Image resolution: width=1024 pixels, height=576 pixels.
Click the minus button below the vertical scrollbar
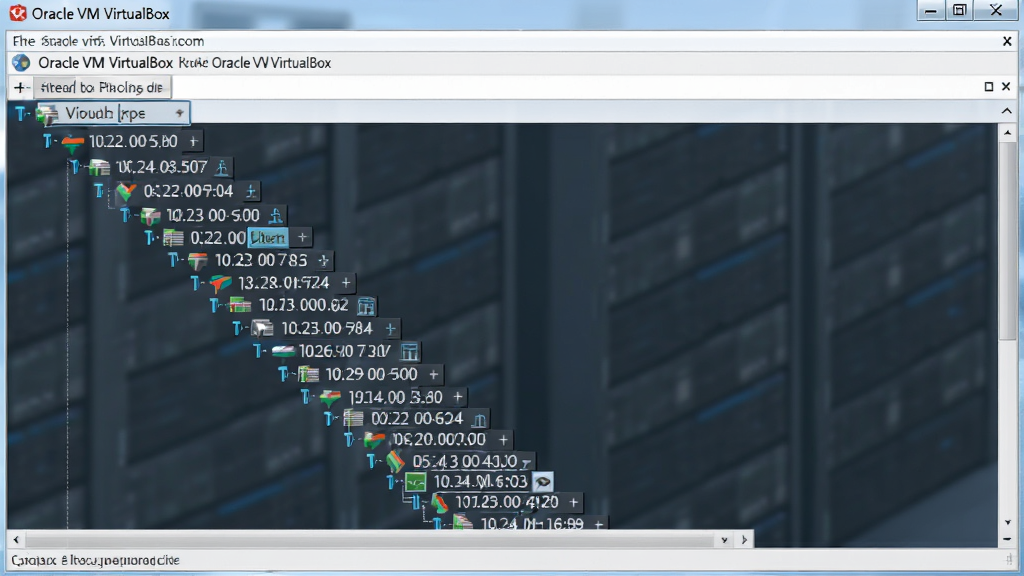point(1007,539)
